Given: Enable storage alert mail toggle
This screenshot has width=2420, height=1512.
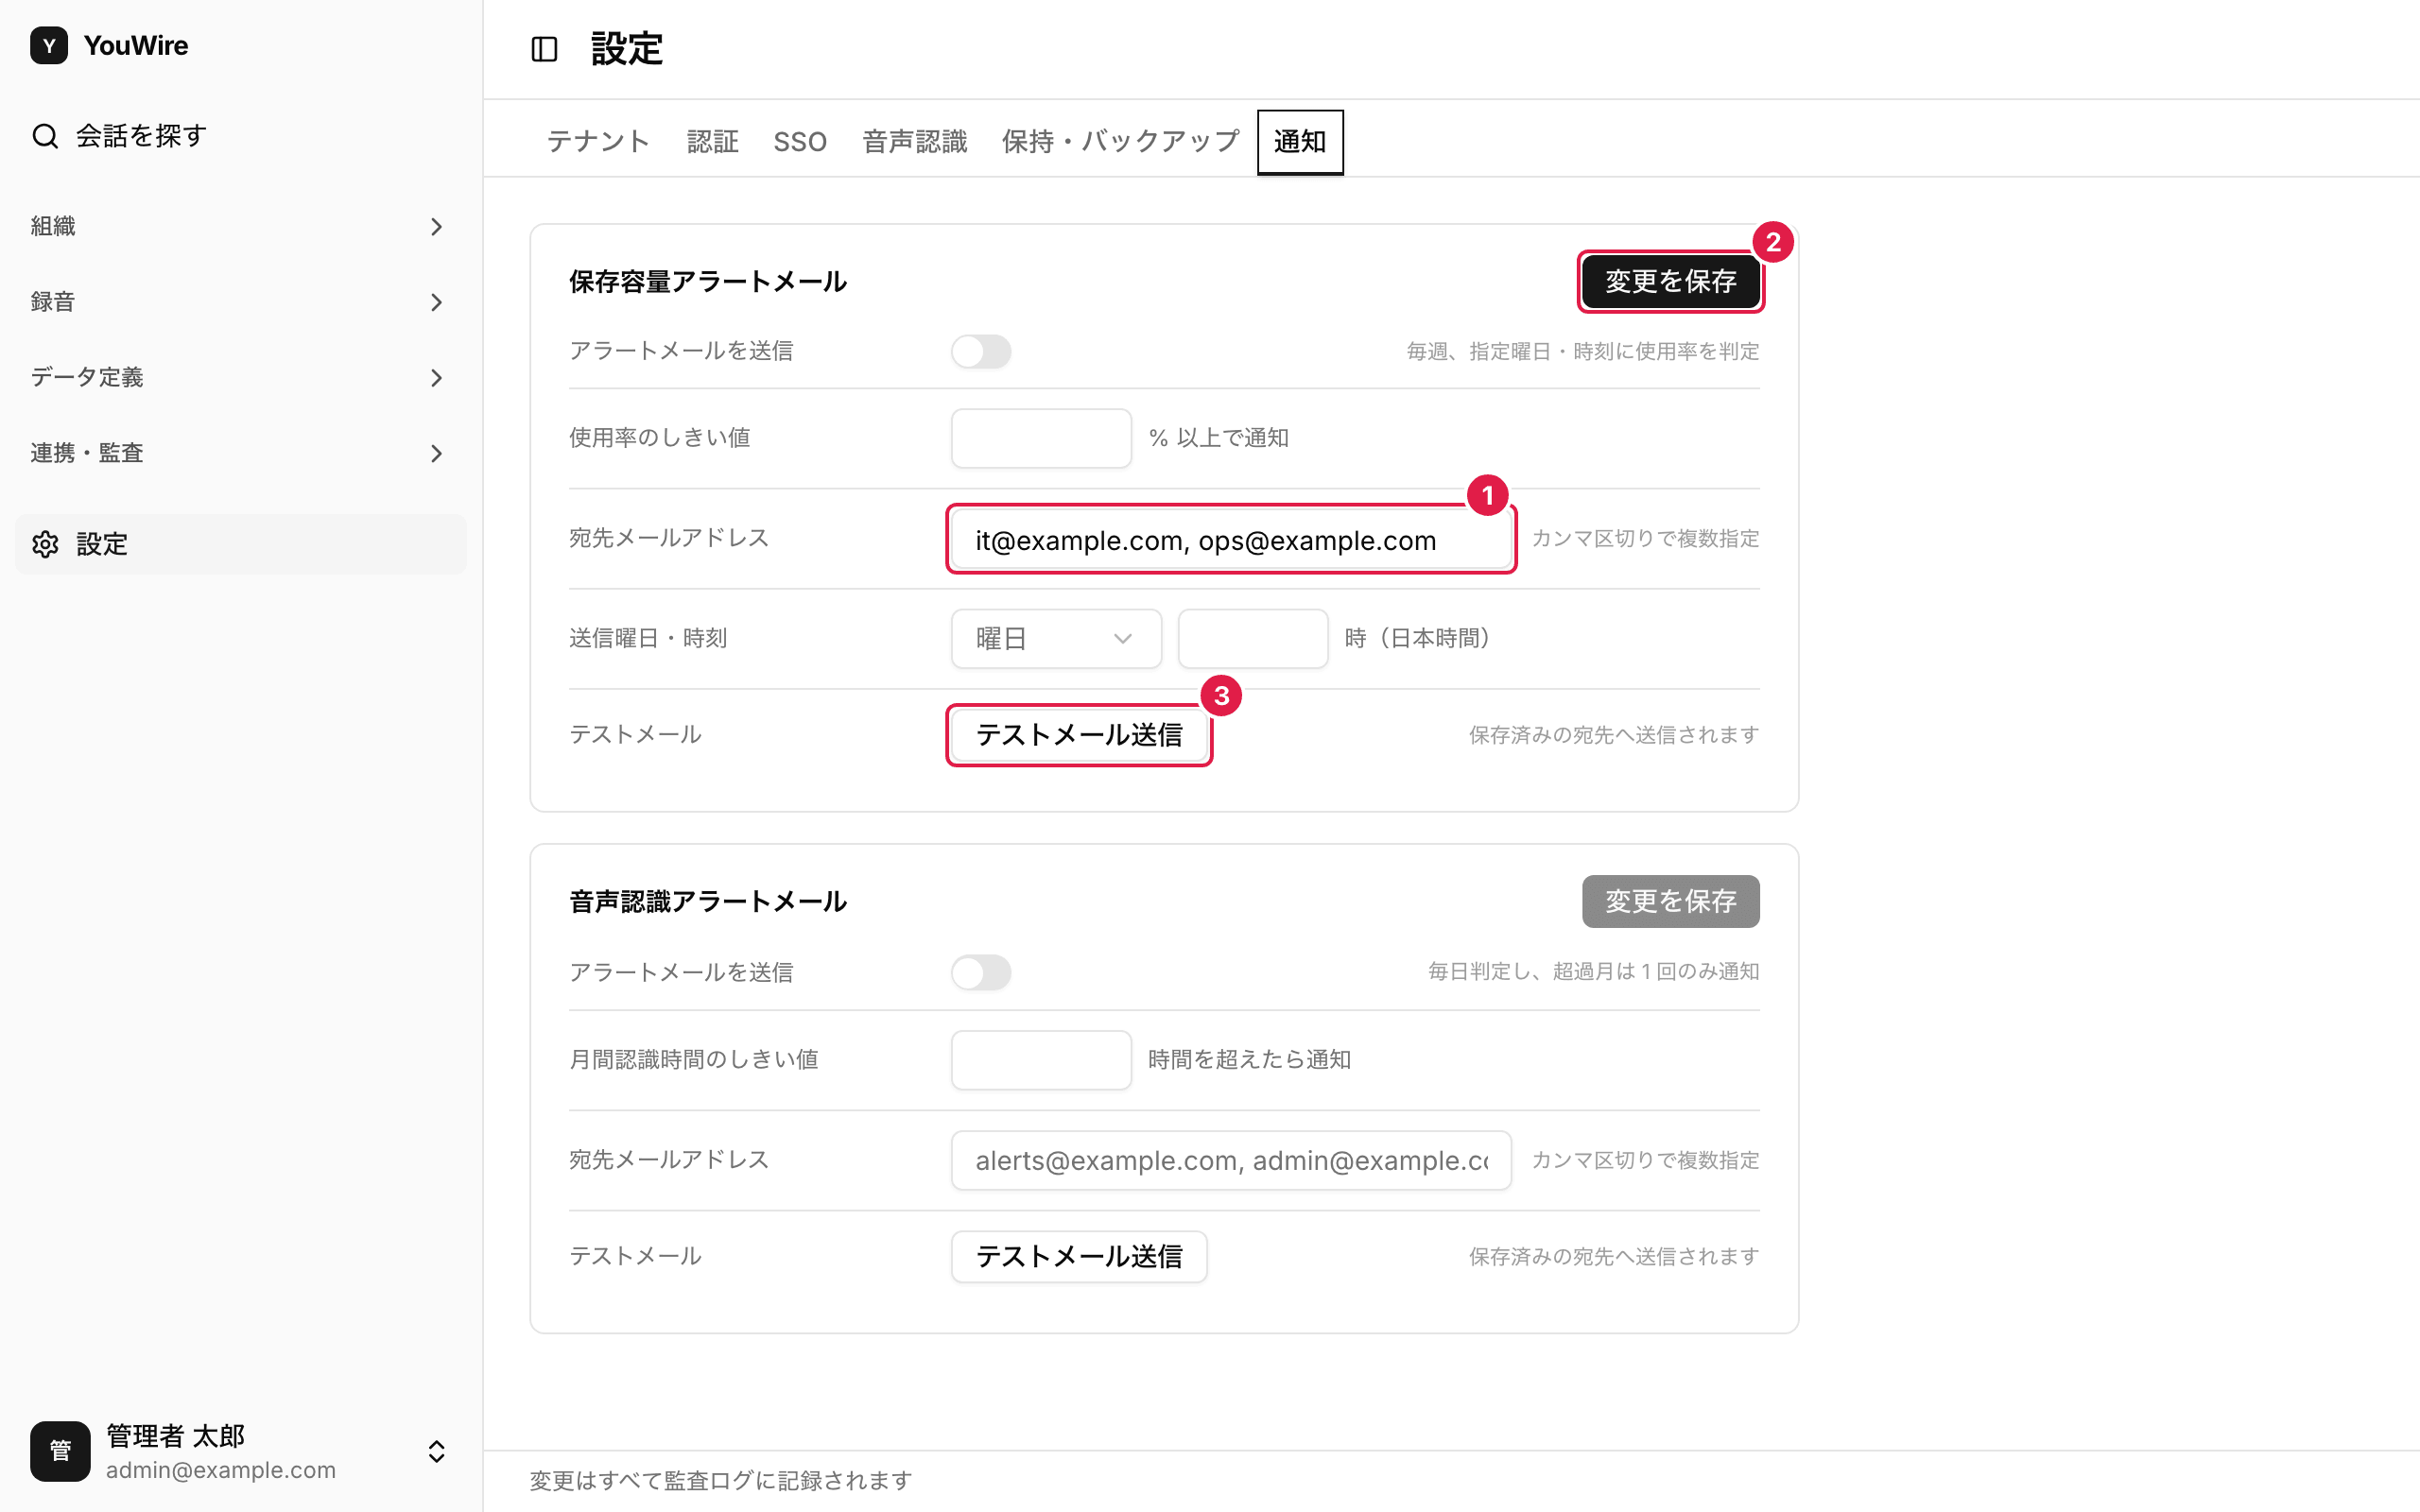Looking at the screenshot, I should (981, 352).
